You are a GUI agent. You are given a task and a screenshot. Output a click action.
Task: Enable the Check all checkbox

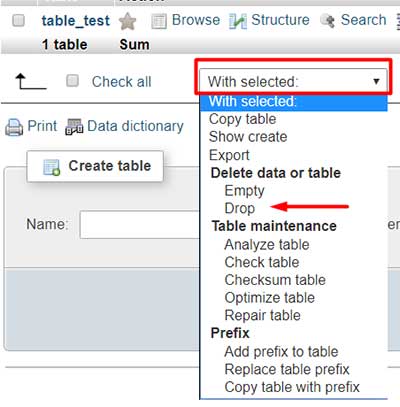(x=72, y=81)
